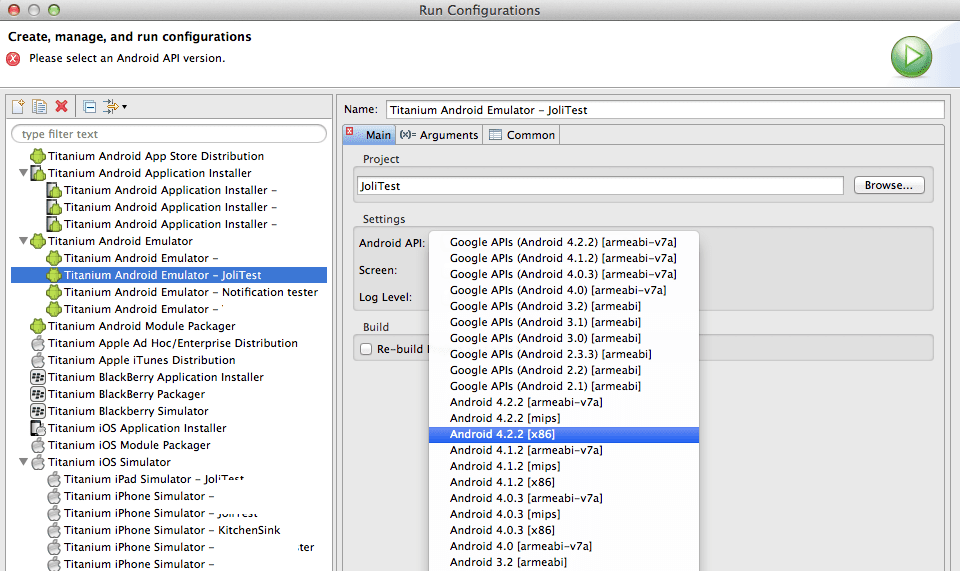
Task: Collapse the Titanium iOS Simulator node
Action: click(x=23, y=462)
